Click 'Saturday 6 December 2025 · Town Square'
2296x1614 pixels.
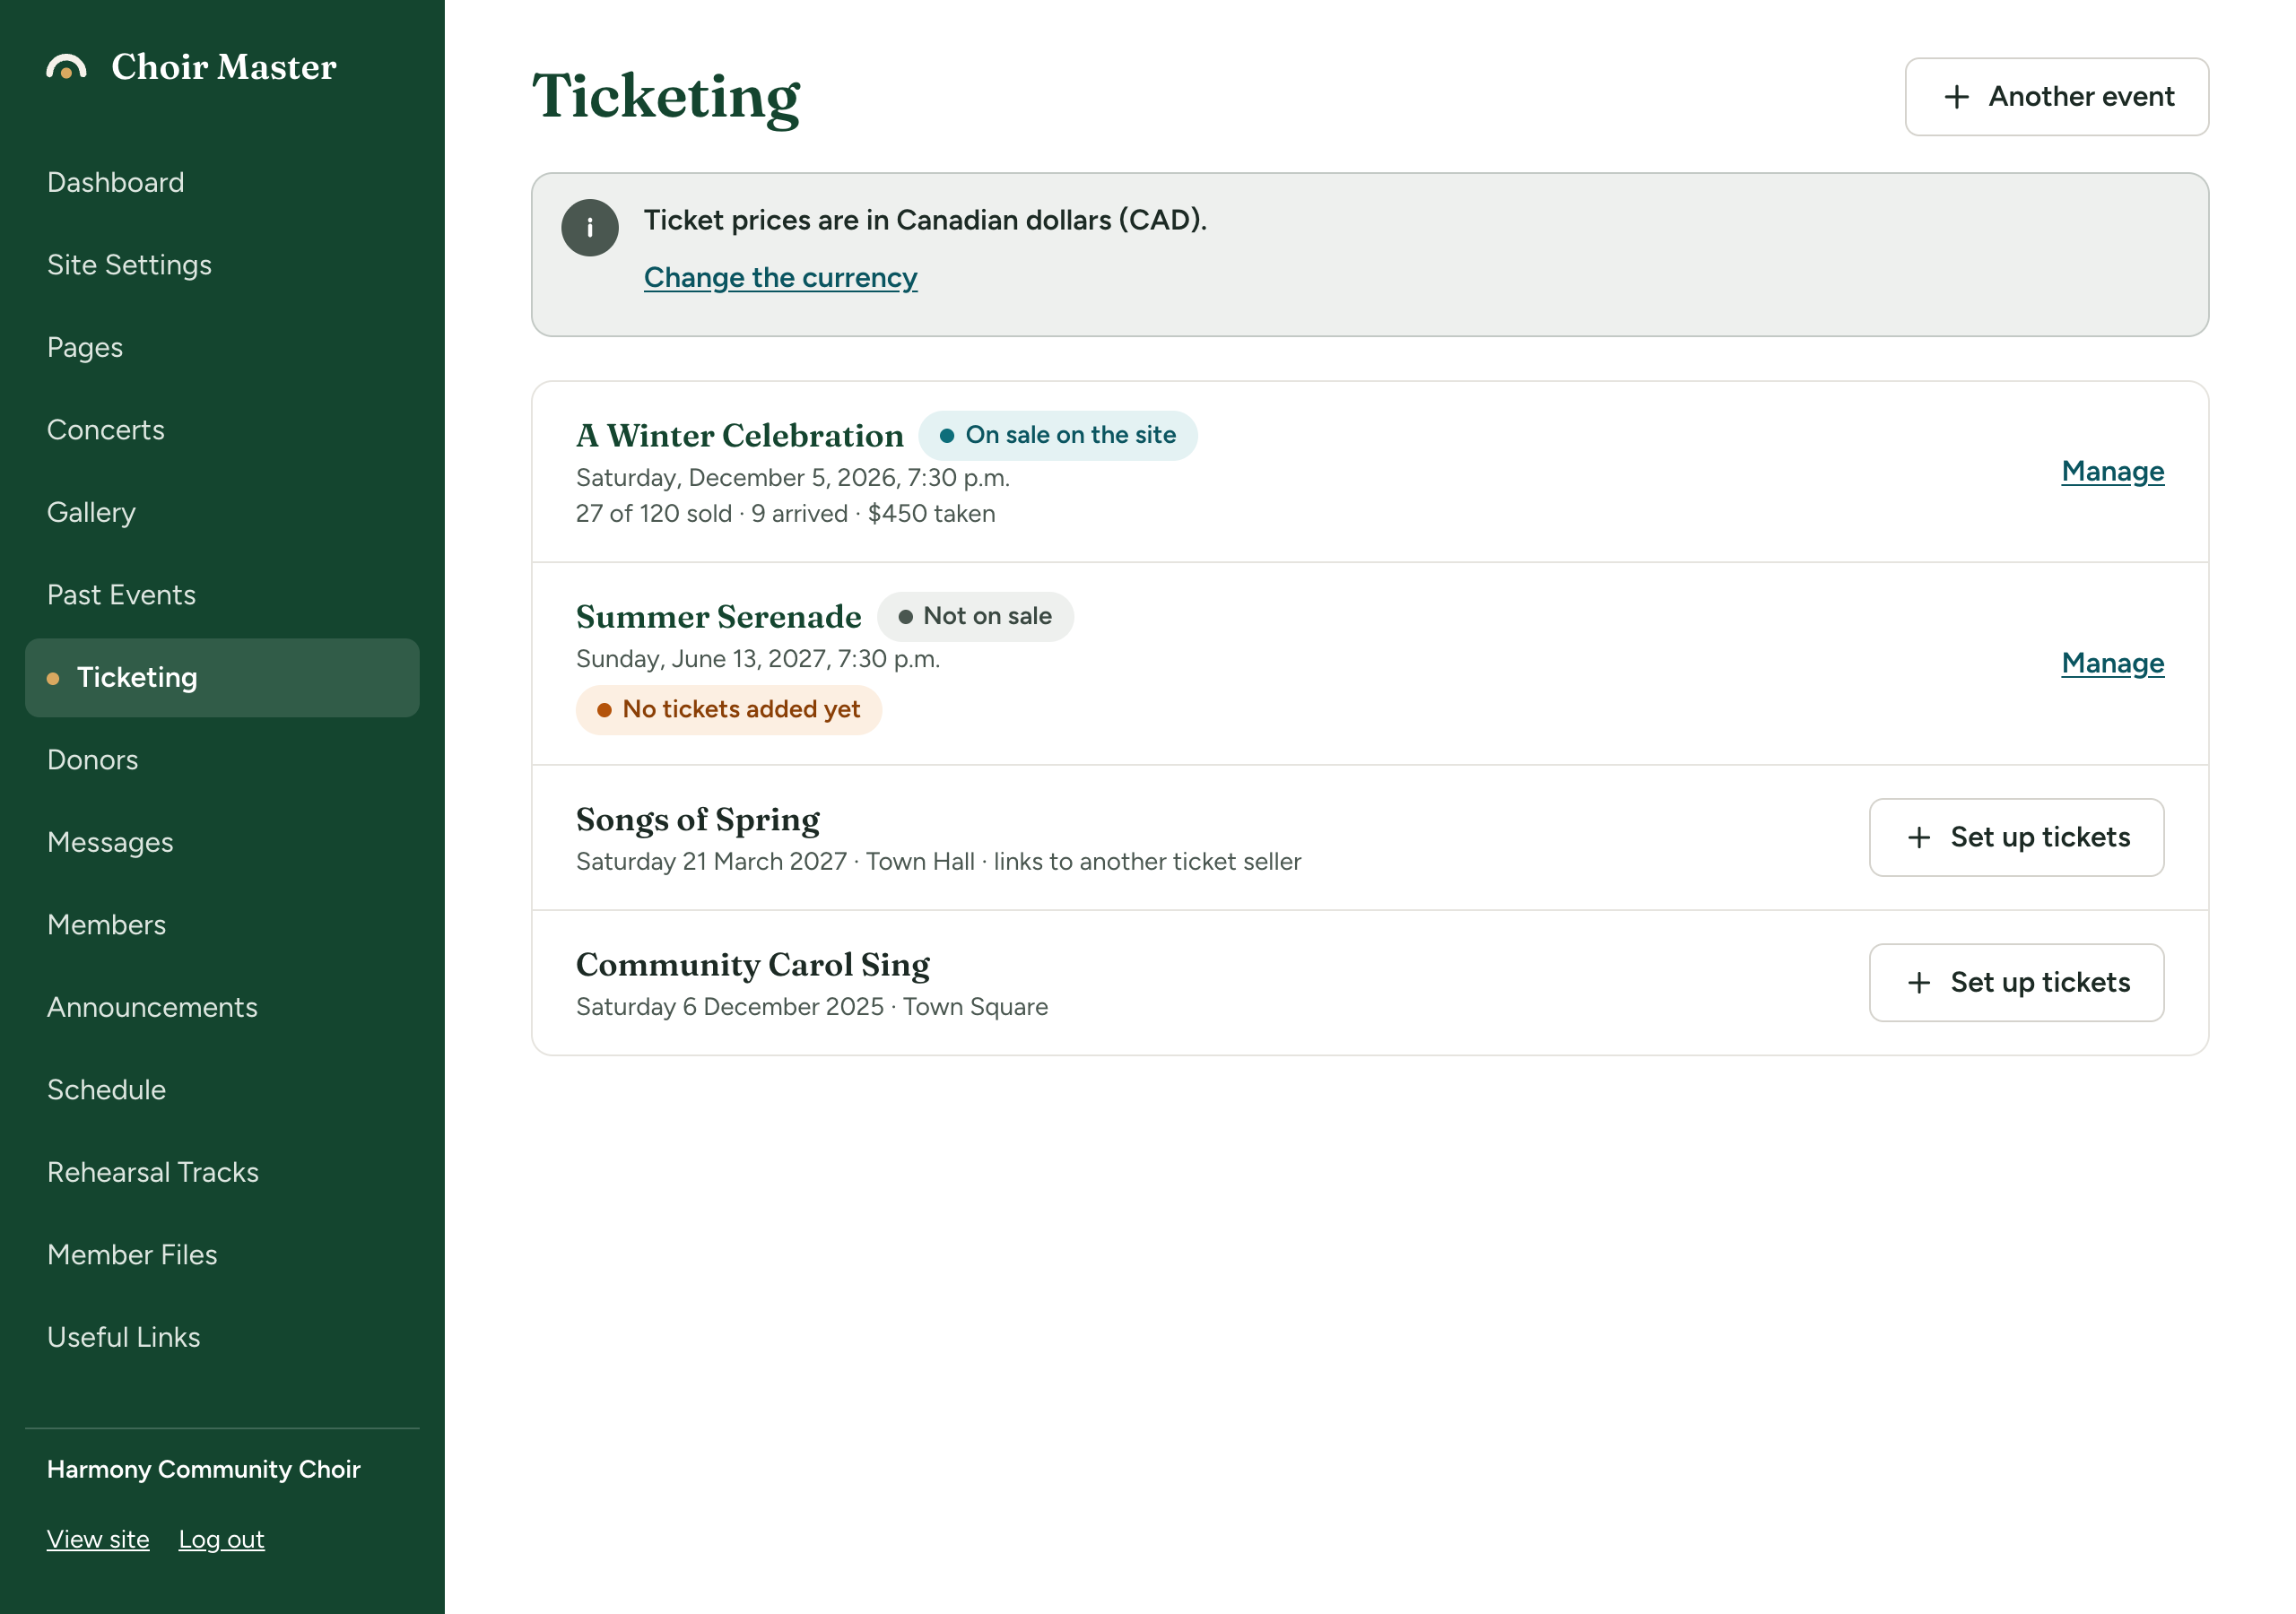811,1007
